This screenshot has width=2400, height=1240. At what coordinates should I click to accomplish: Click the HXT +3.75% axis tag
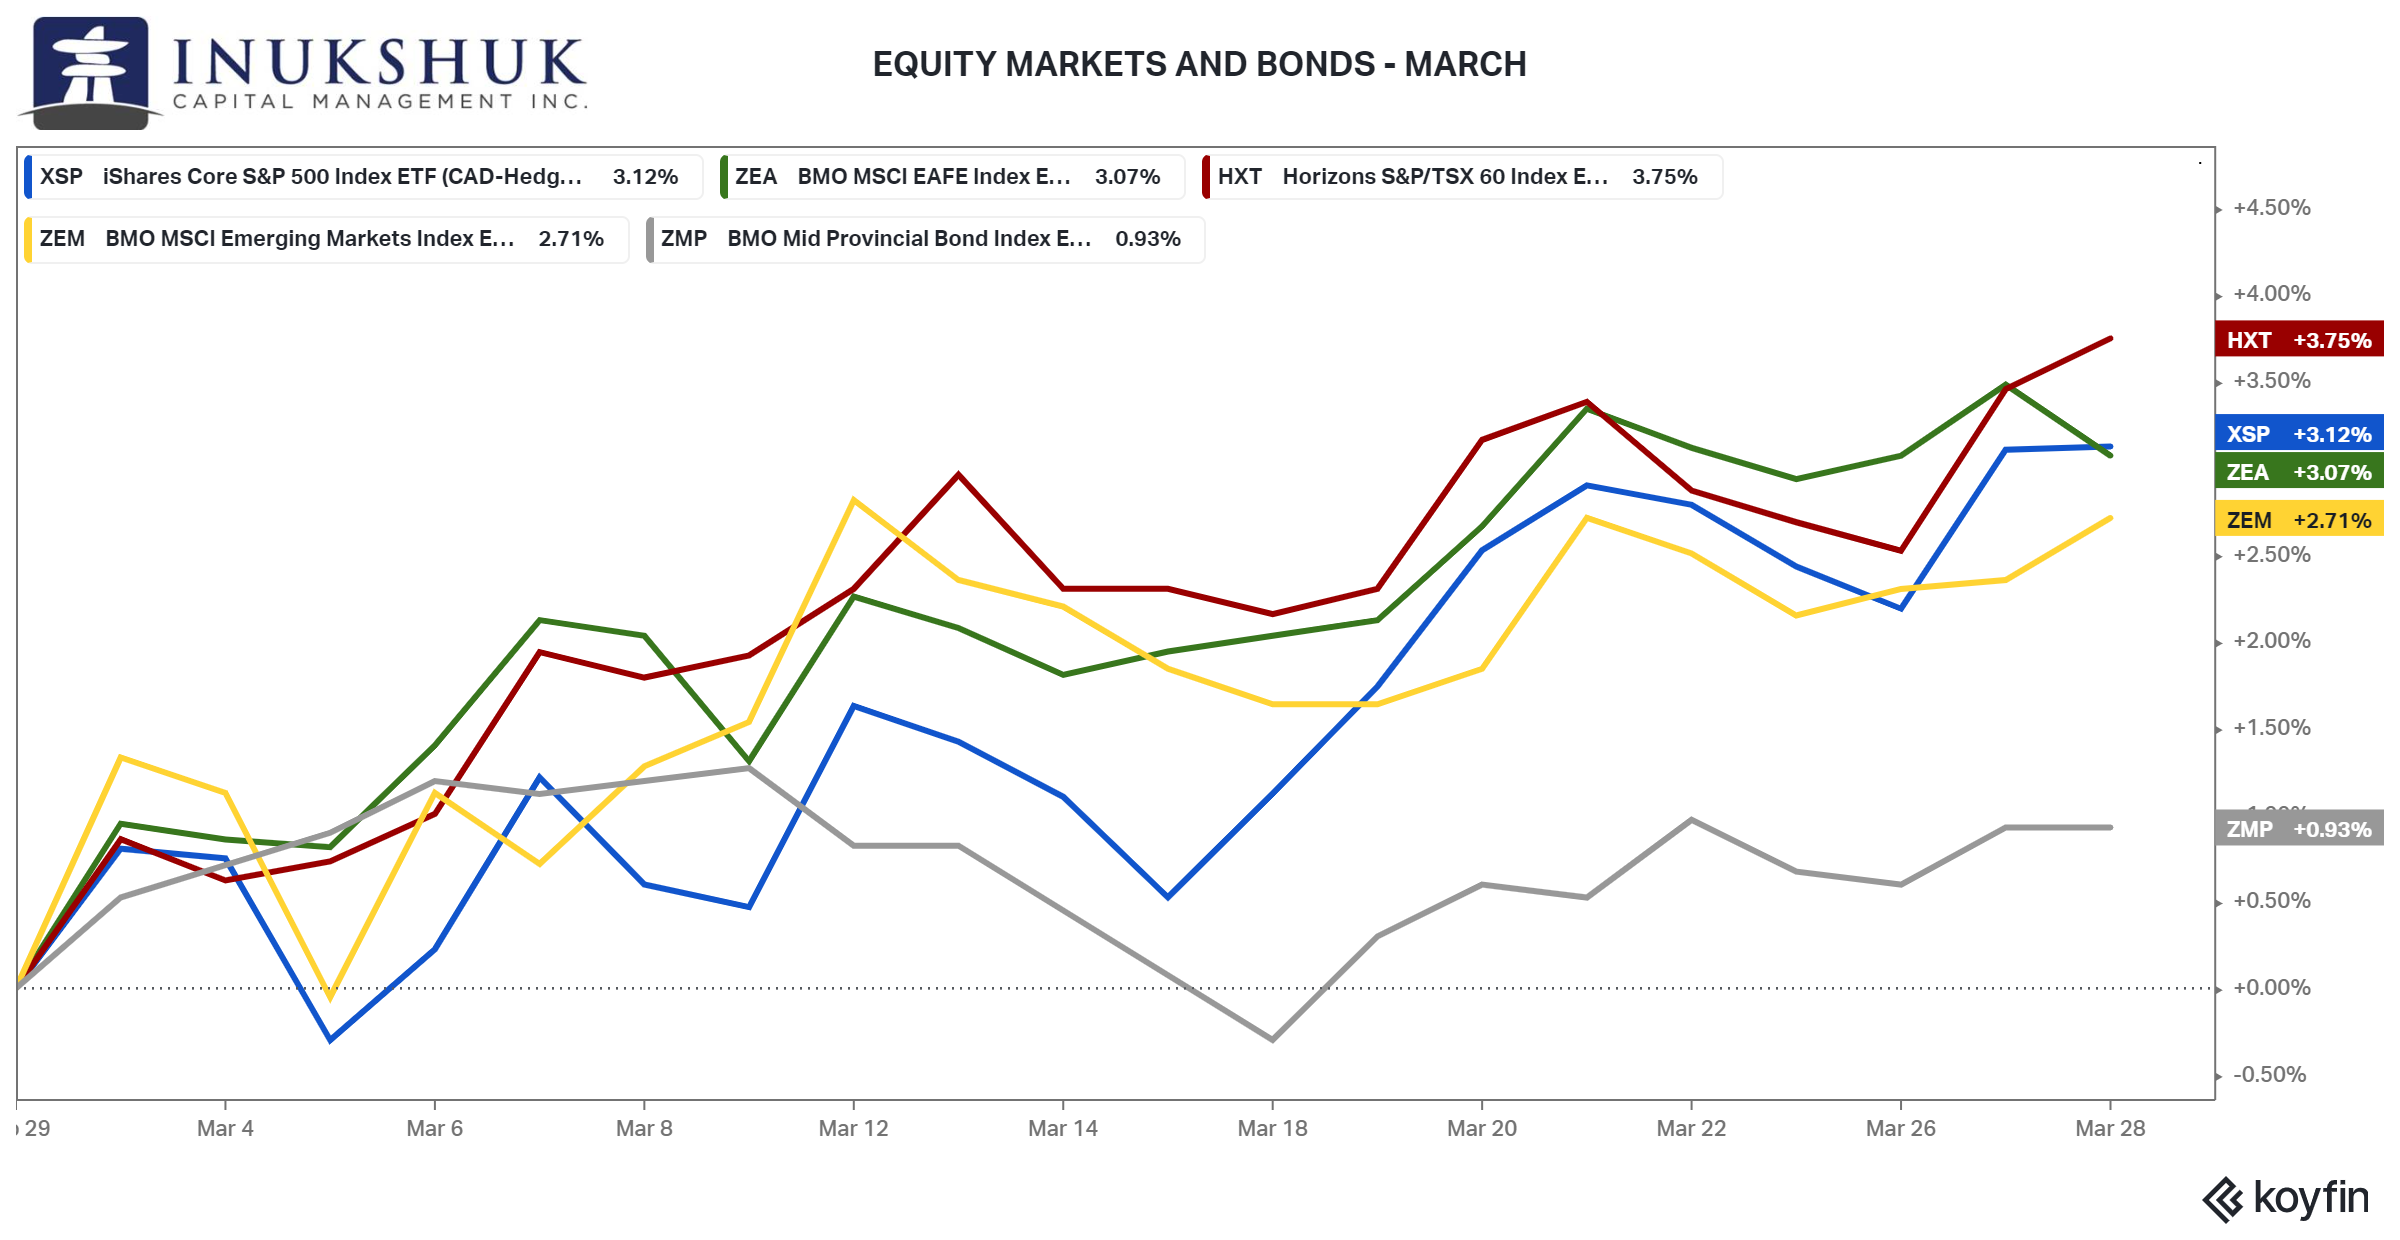tap(2299, 339)
